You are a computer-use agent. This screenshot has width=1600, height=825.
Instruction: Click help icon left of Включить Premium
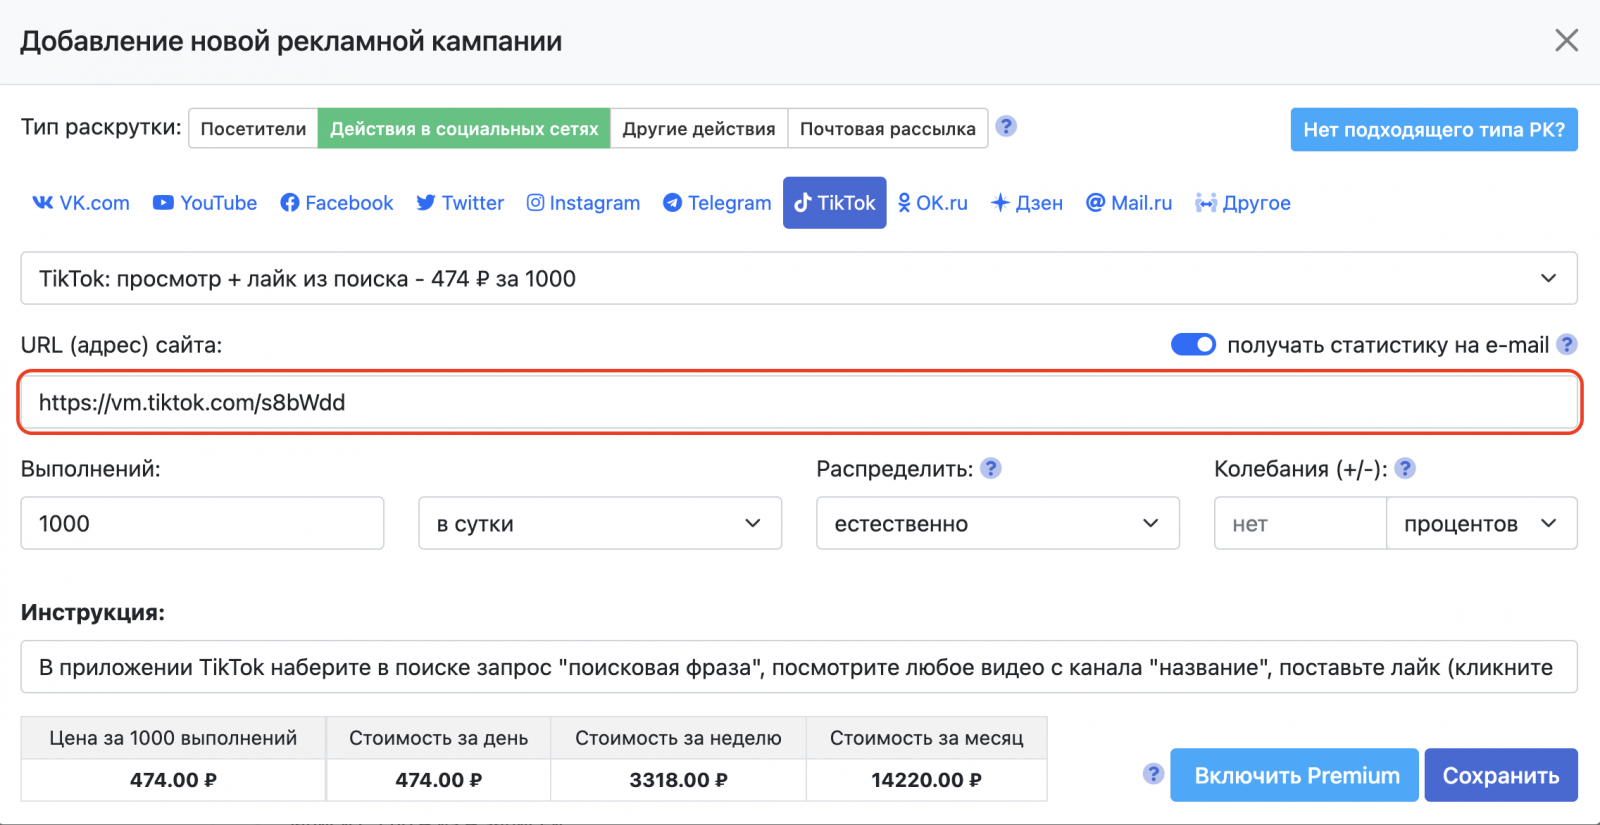point(1153,774)
